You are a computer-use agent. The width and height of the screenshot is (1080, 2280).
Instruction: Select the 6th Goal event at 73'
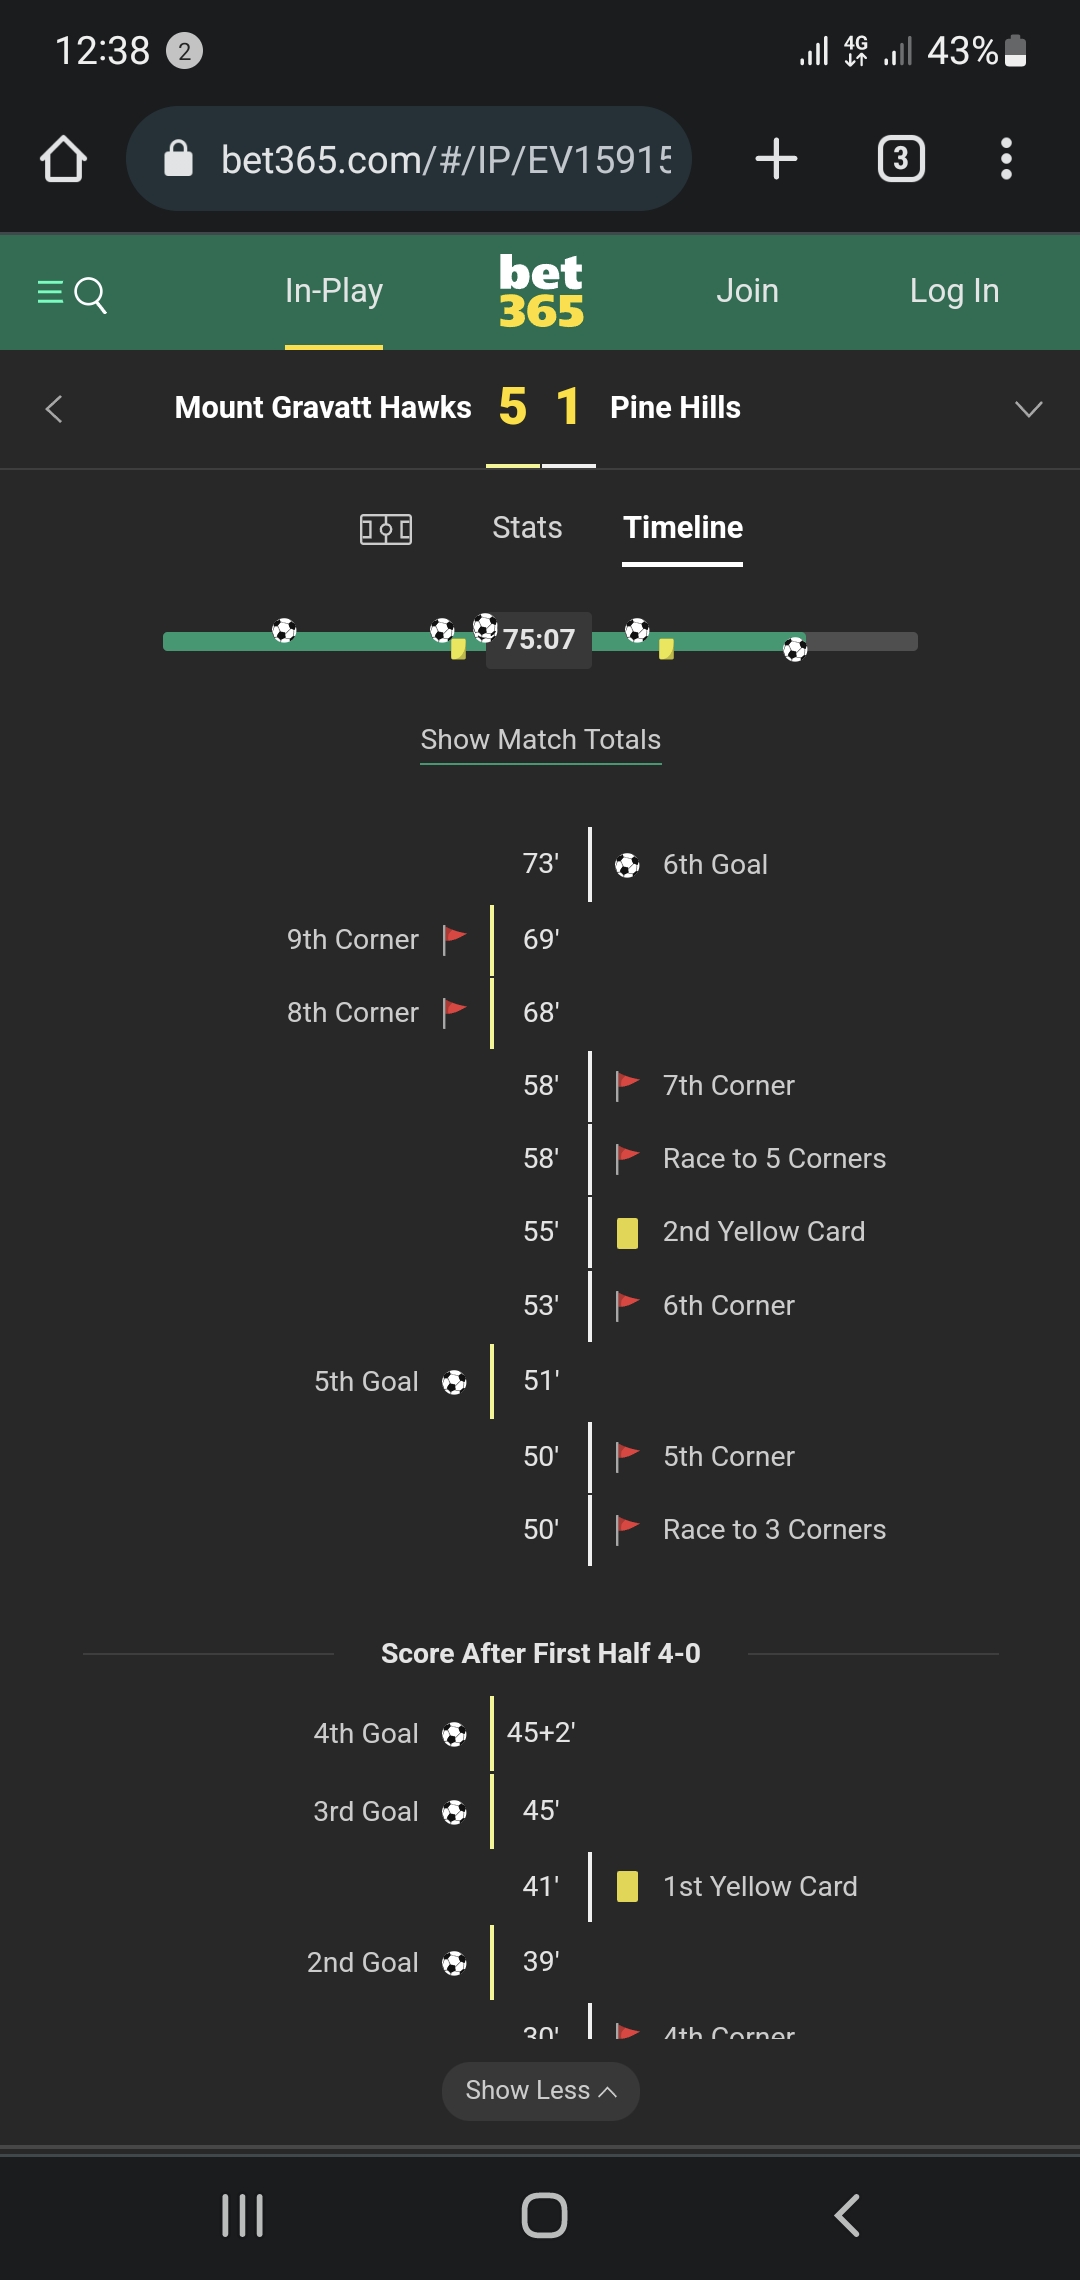click(x=714, y=865)
